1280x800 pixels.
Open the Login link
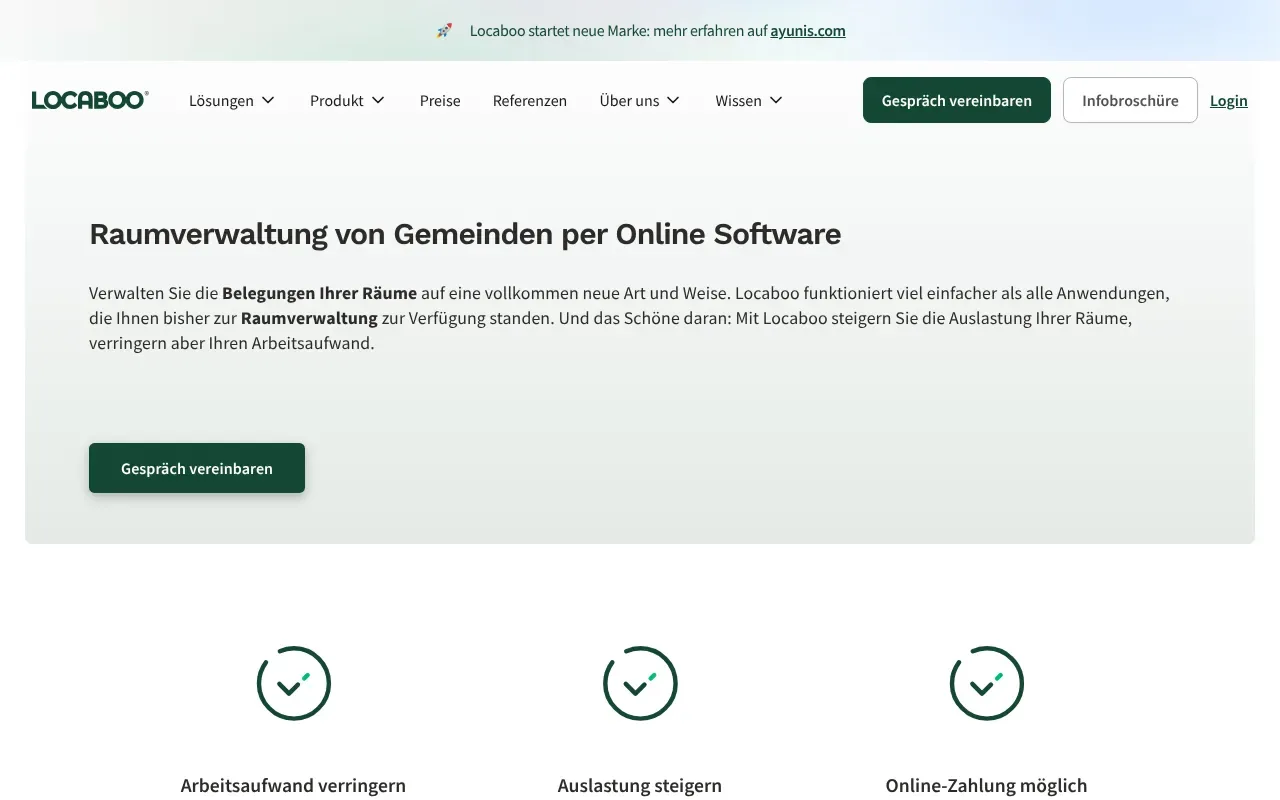1228,100
